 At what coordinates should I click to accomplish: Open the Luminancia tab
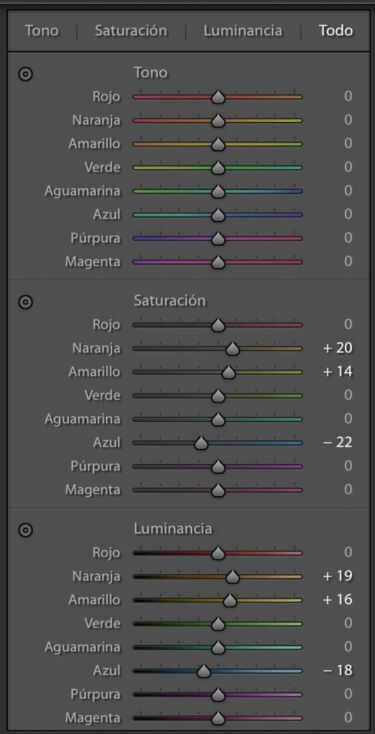pos(243,31)
